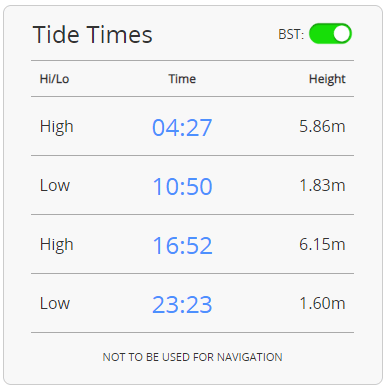Click the BST: label
This screenshot has width=386, height=389.
pos(291,34)
